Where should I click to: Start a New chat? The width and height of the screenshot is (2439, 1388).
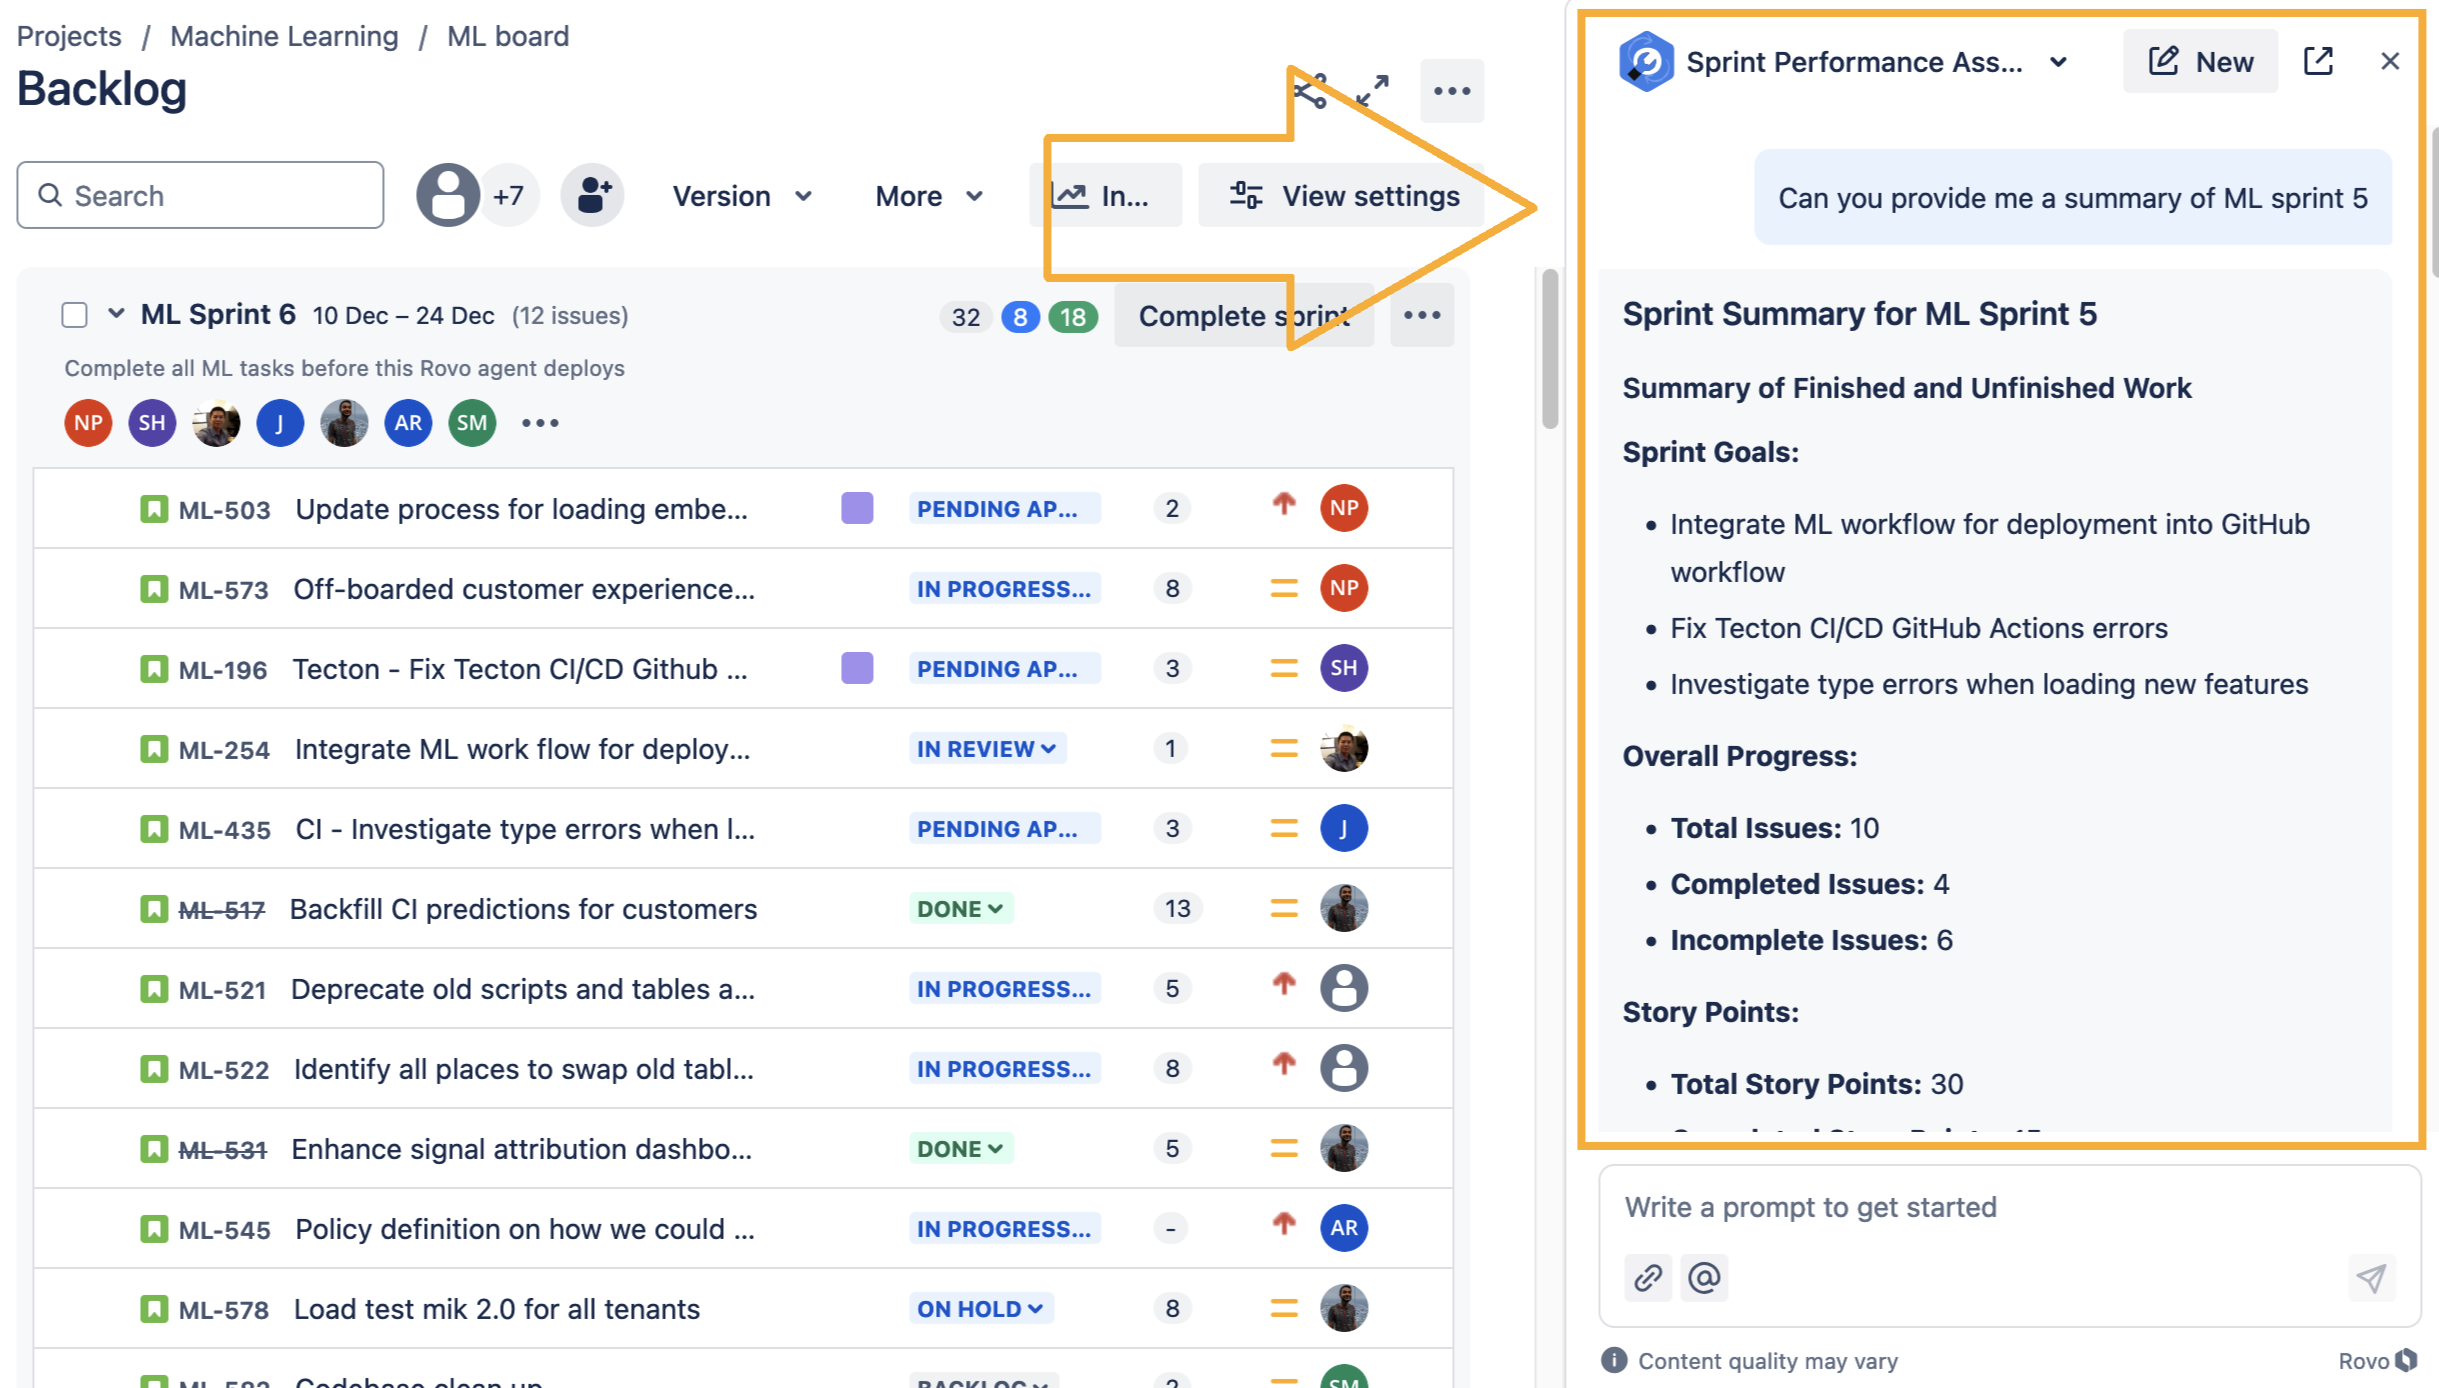coord(2200,62)
